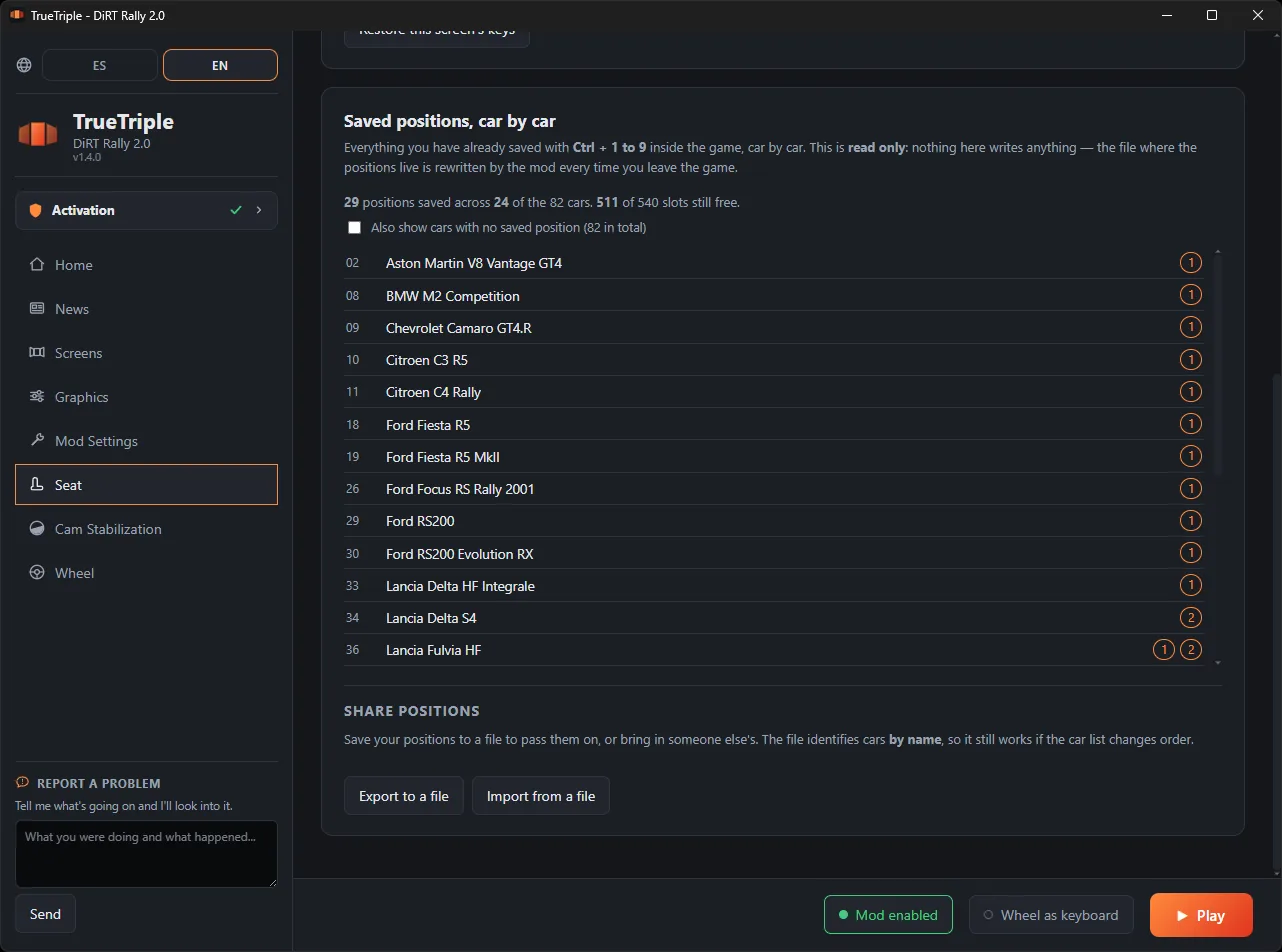Click the Aston Martin V8 Vantage GT4 name
The image size is (1282, 952).
[x=474, y=263]
